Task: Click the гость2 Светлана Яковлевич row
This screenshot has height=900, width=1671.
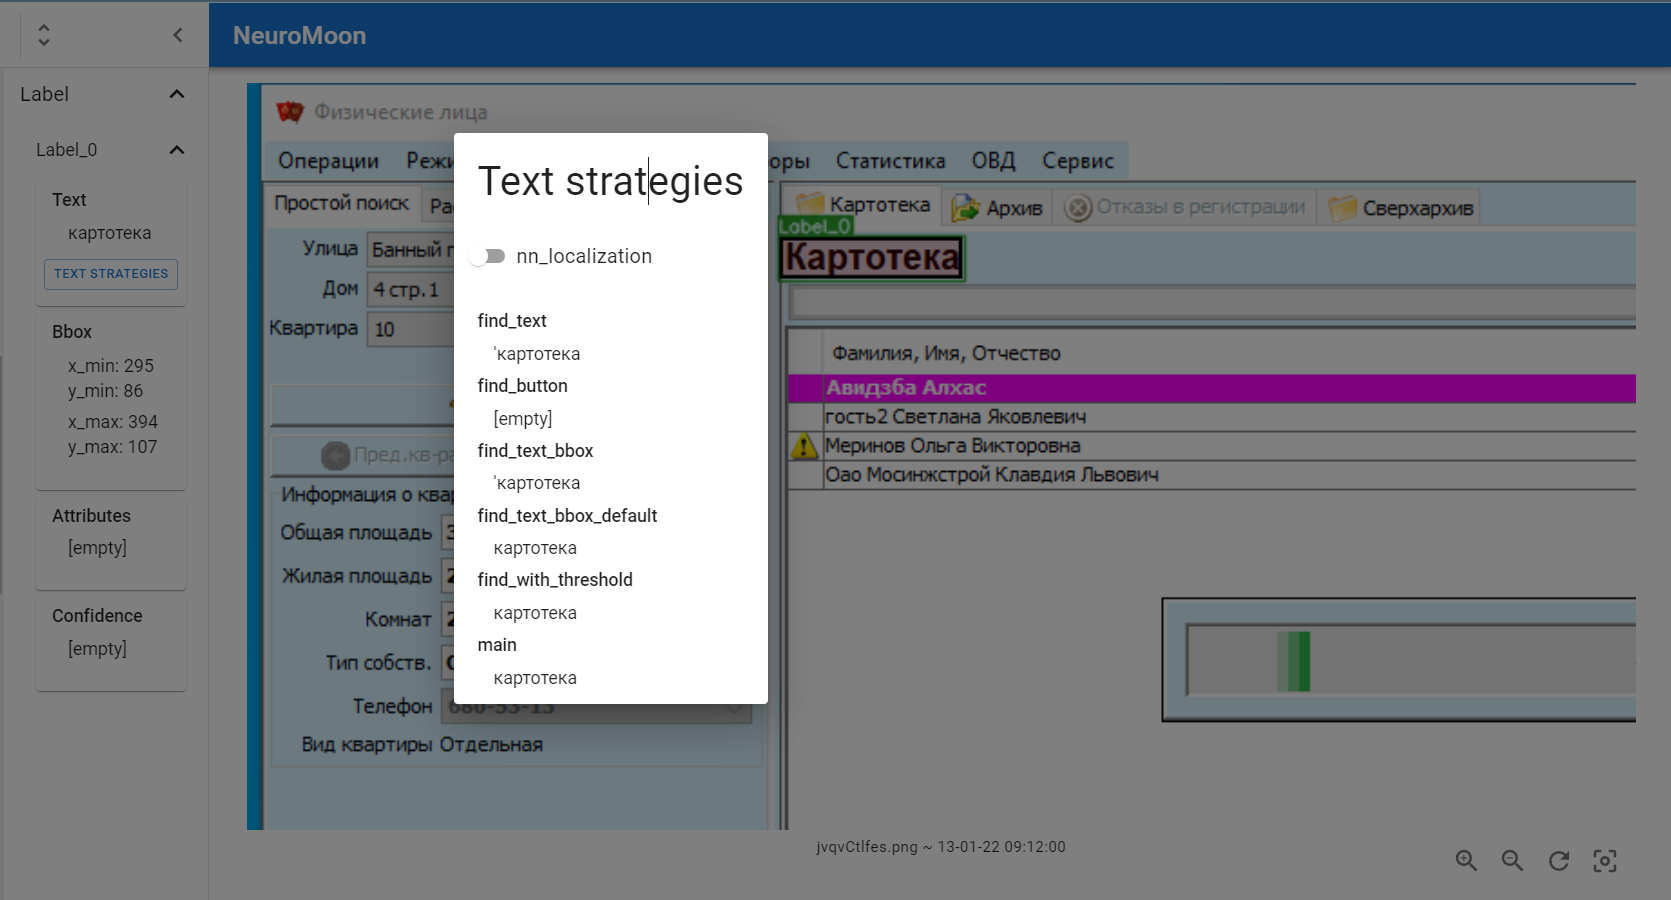Action: [1211, 417]
